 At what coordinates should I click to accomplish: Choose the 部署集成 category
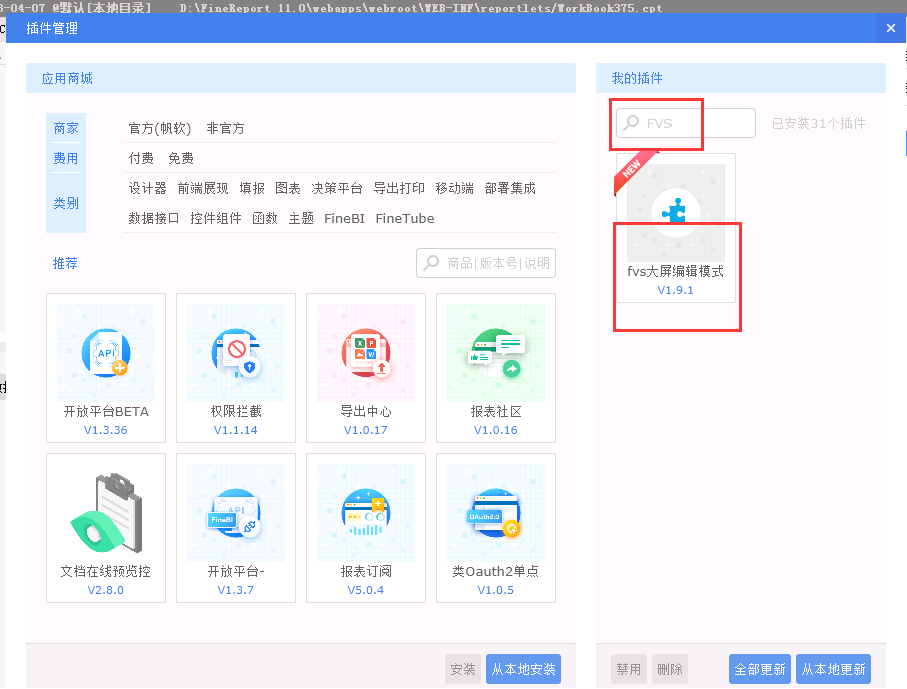pyautogui.click(x=510, y=188)
